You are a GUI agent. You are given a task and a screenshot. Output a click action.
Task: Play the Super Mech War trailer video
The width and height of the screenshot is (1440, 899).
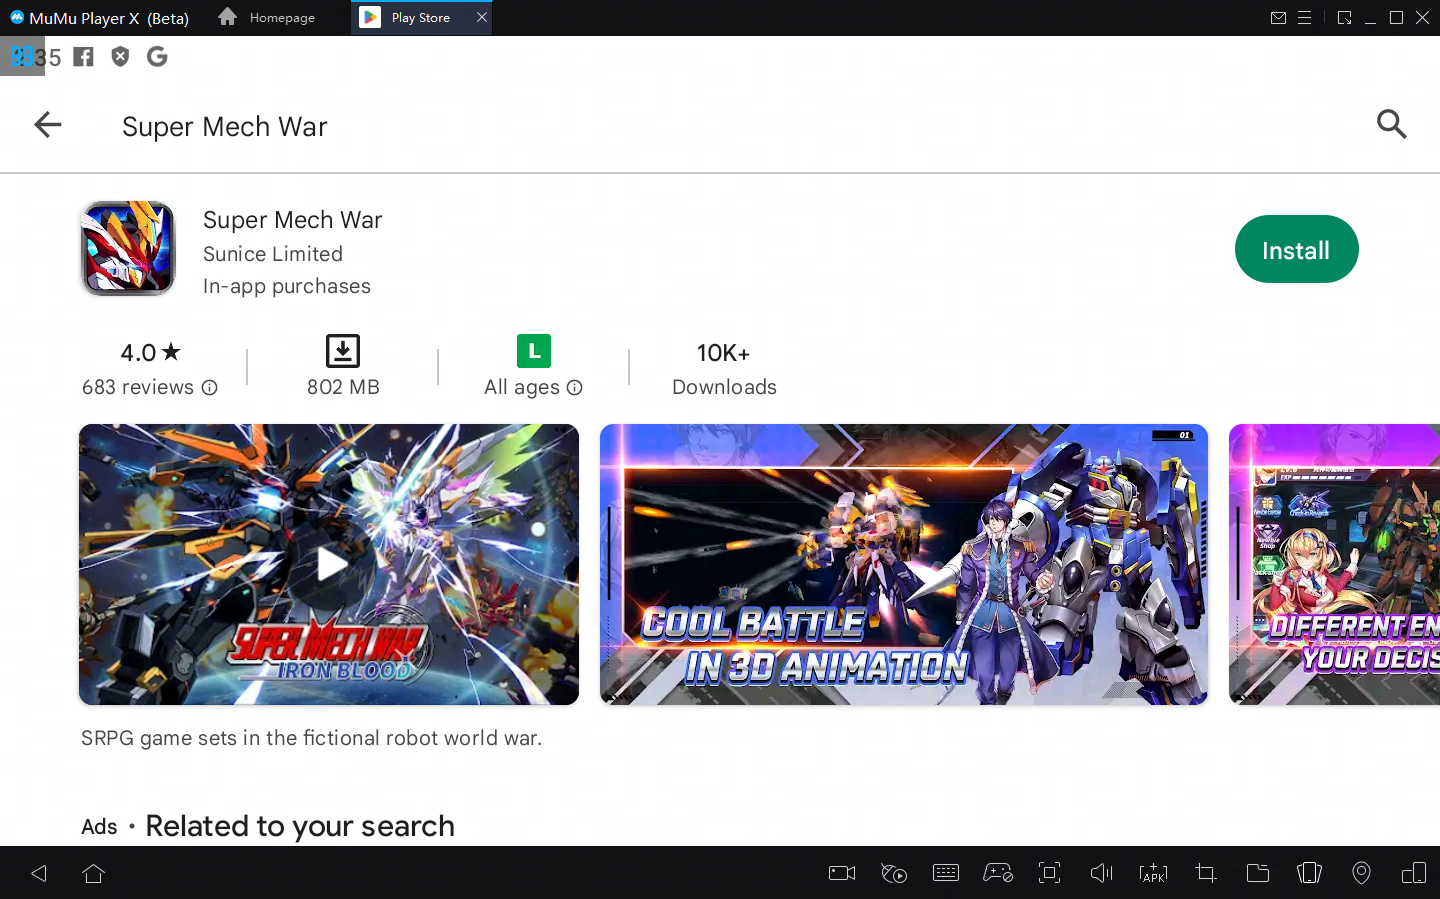pyautogui.click(x=329, y=564)
